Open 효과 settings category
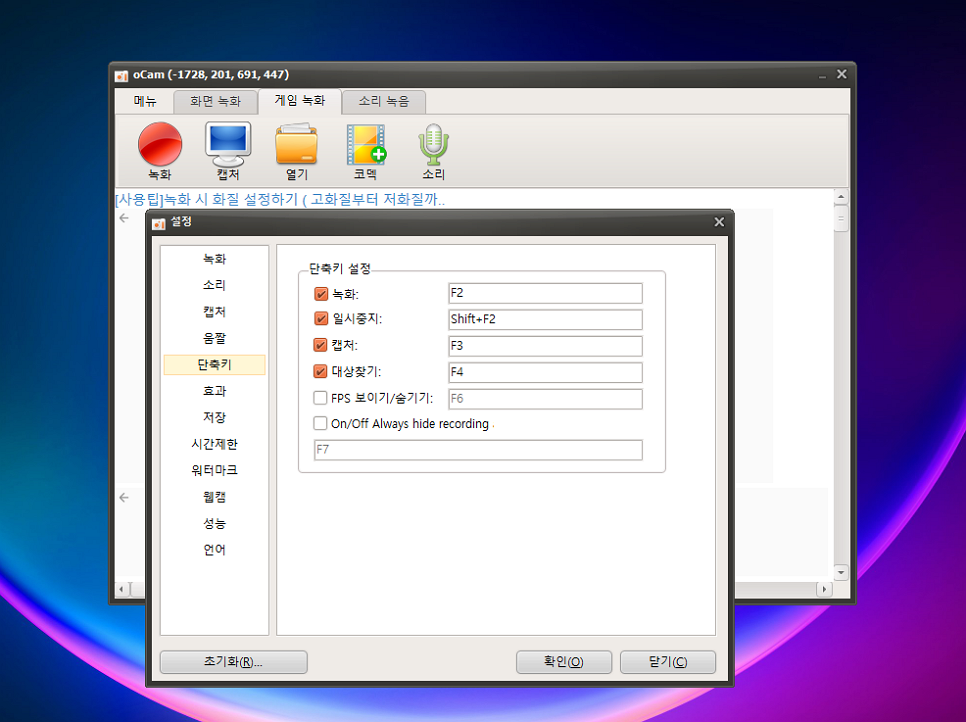This screenshot has height=722, width=966. coord(214,391)
